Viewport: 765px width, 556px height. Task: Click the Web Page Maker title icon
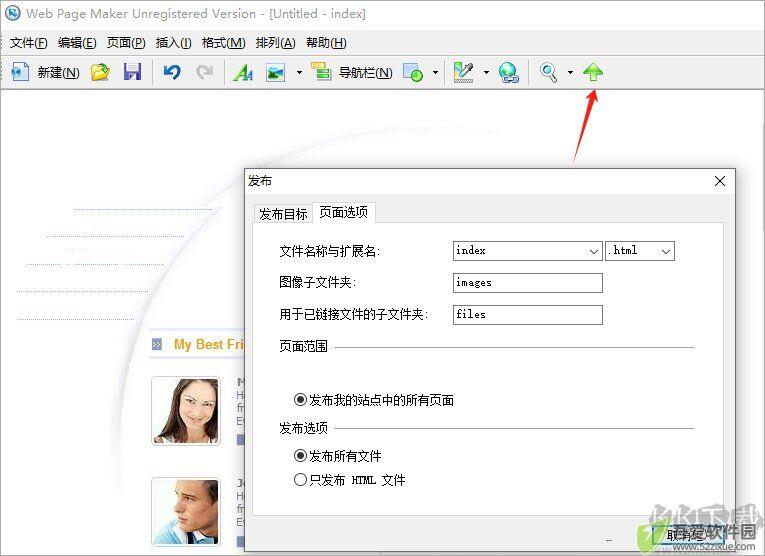pos(13,13)
